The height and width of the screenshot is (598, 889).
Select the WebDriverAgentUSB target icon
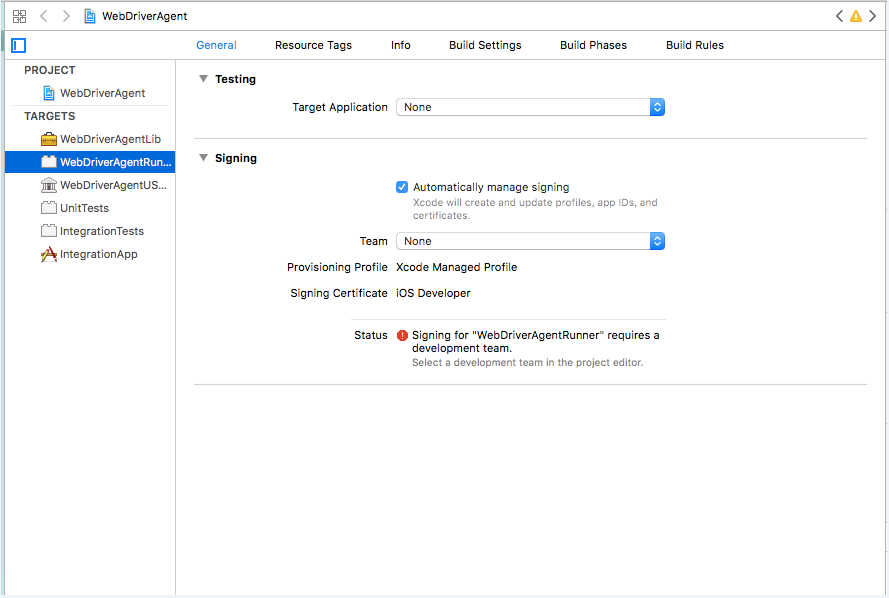pyautogui.click(x=49, y=185)
